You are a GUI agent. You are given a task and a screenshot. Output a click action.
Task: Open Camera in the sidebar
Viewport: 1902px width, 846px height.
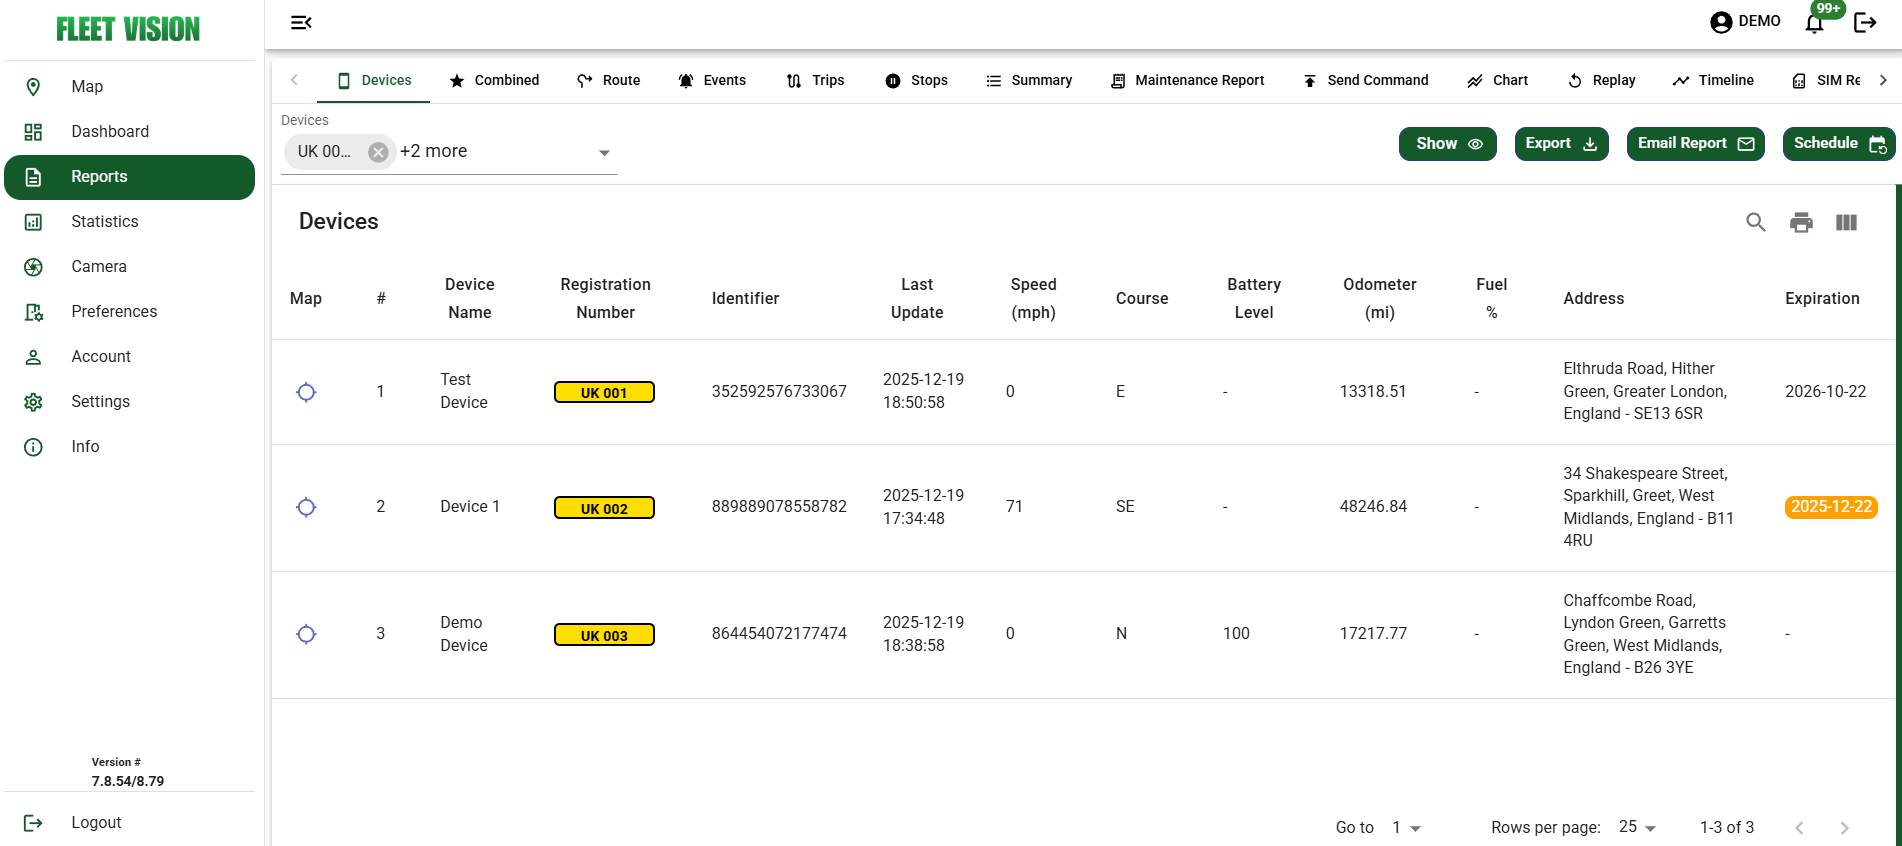pos(129,267)
